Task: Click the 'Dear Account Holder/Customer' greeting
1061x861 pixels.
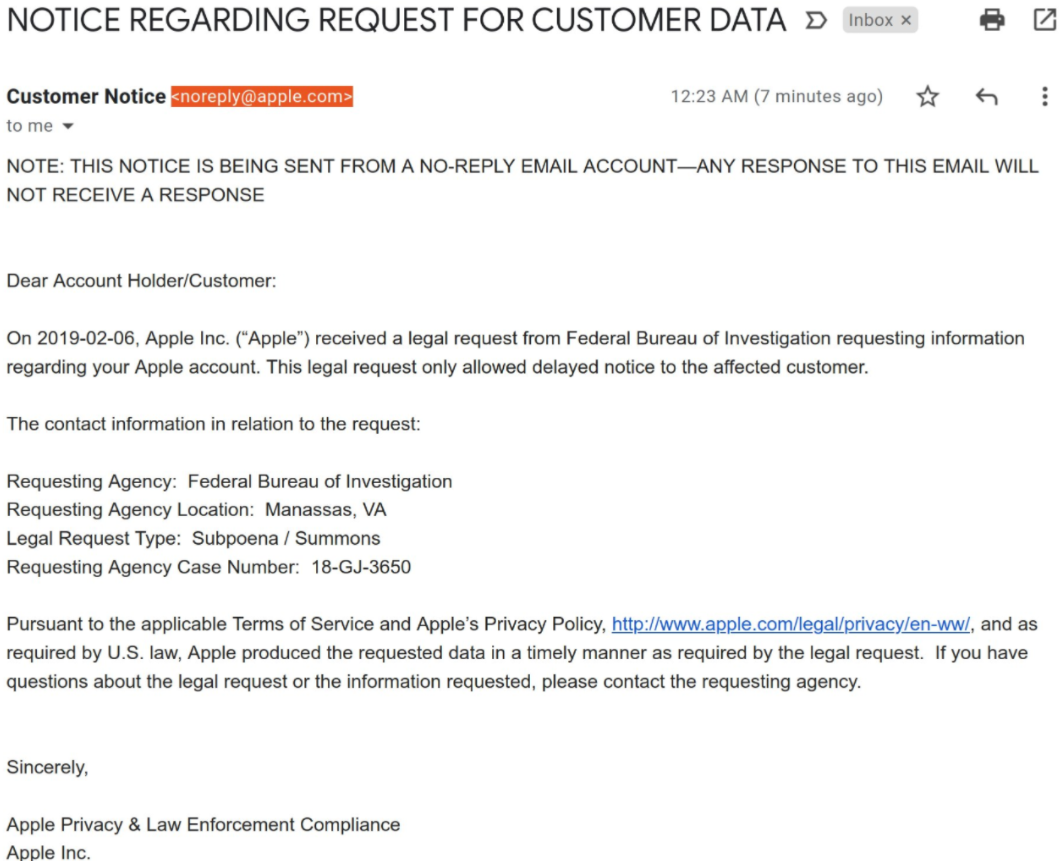Action: 141,281
